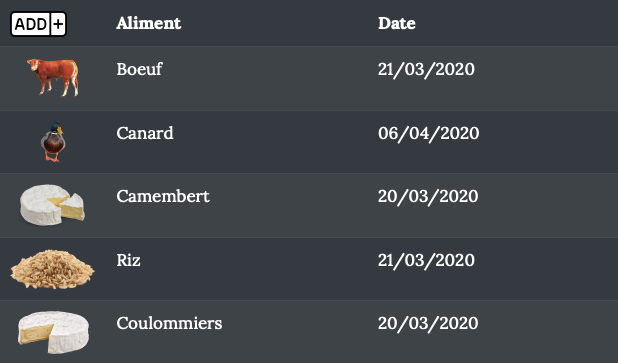Select the Camembert date 20/03/2020
The height and width of the screenshot is (363, 618).
[428, 197]
